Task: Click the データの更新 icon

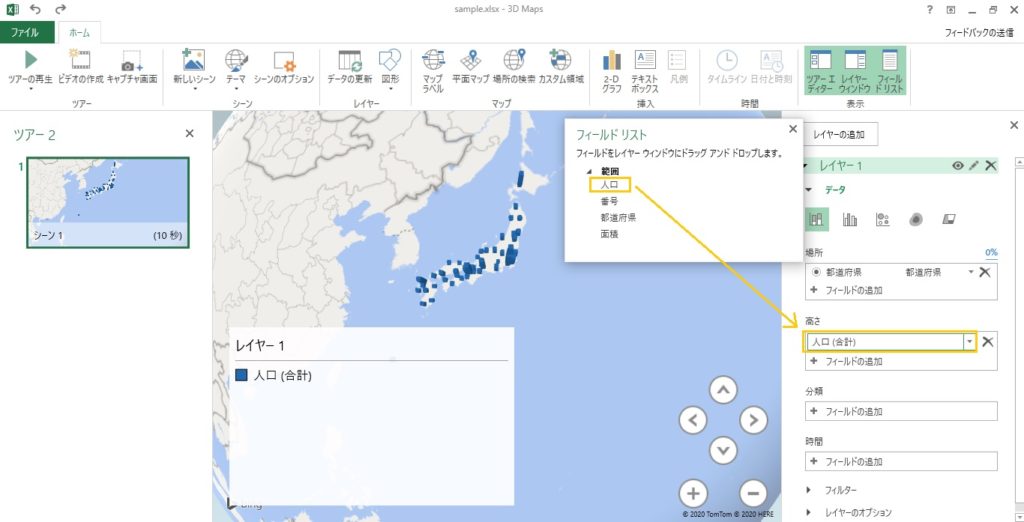Action: coord(350,62)
